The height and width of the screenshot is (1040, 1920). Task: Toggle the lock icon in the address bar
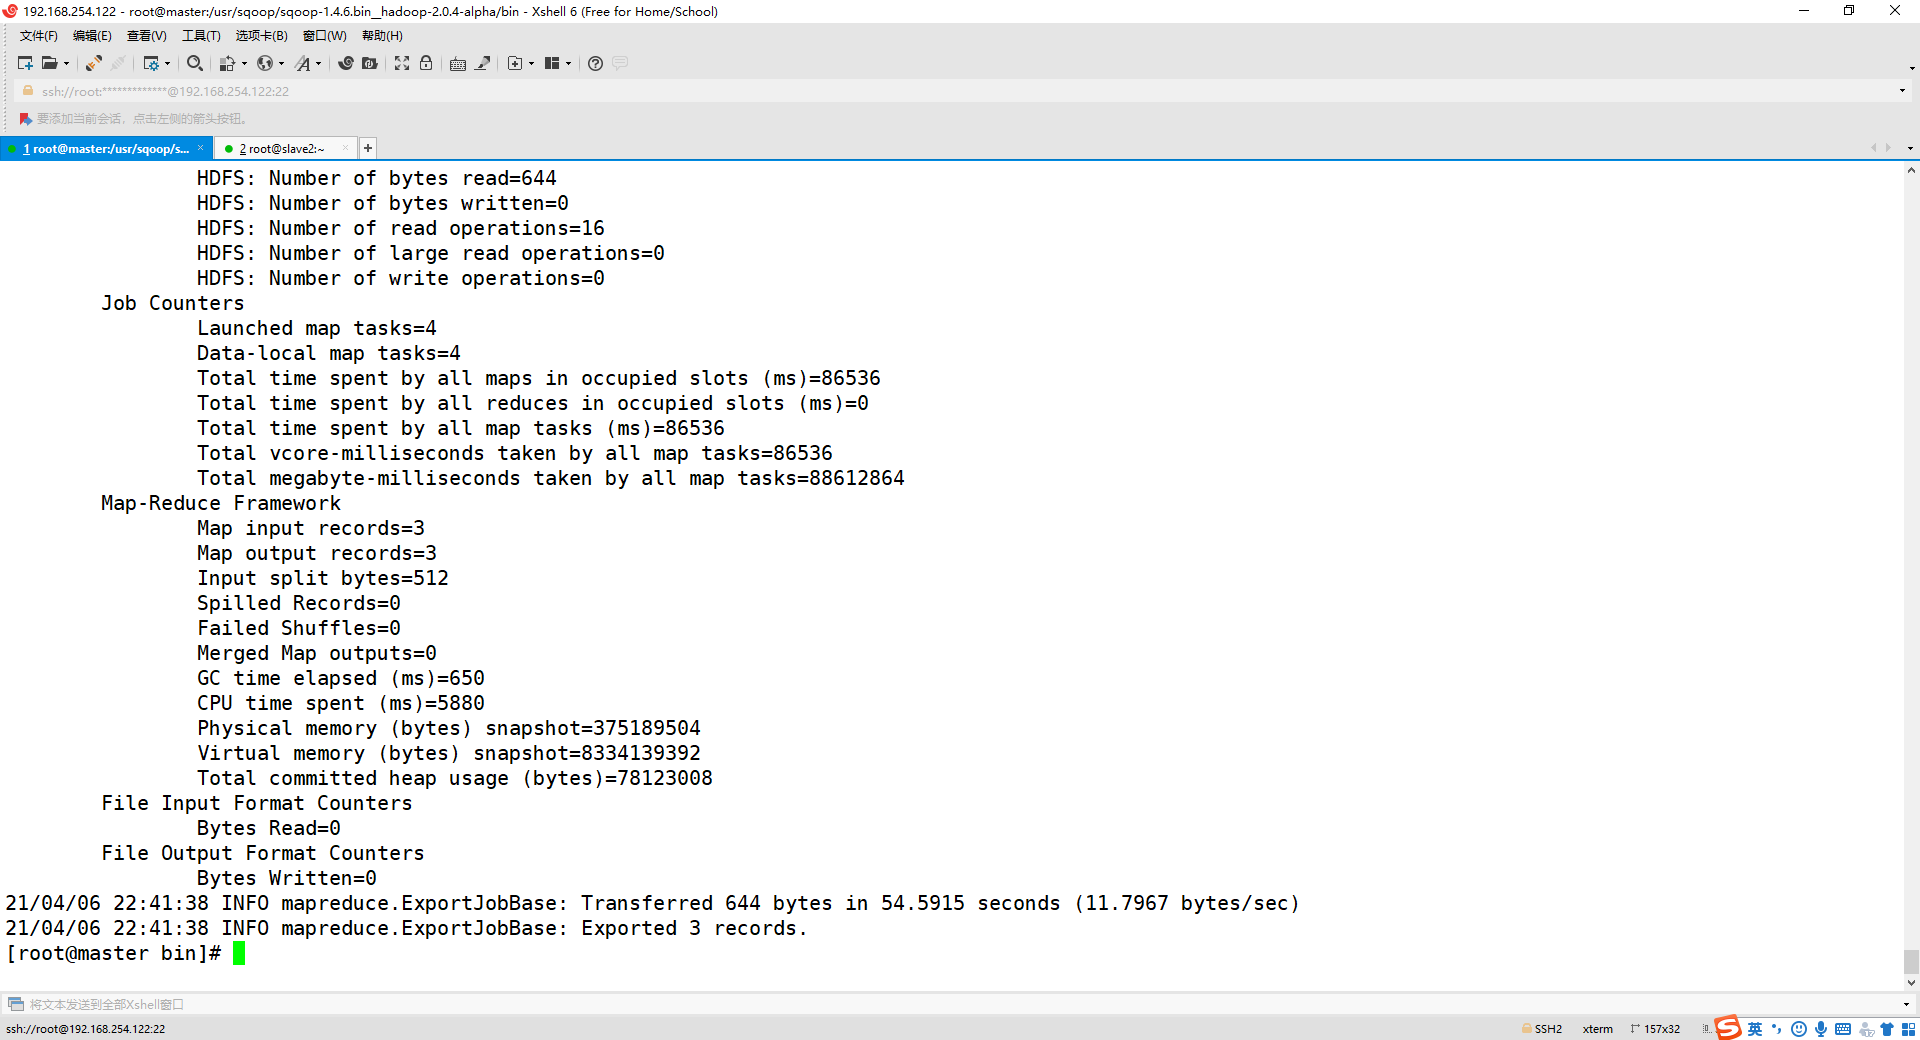[27, 90]
